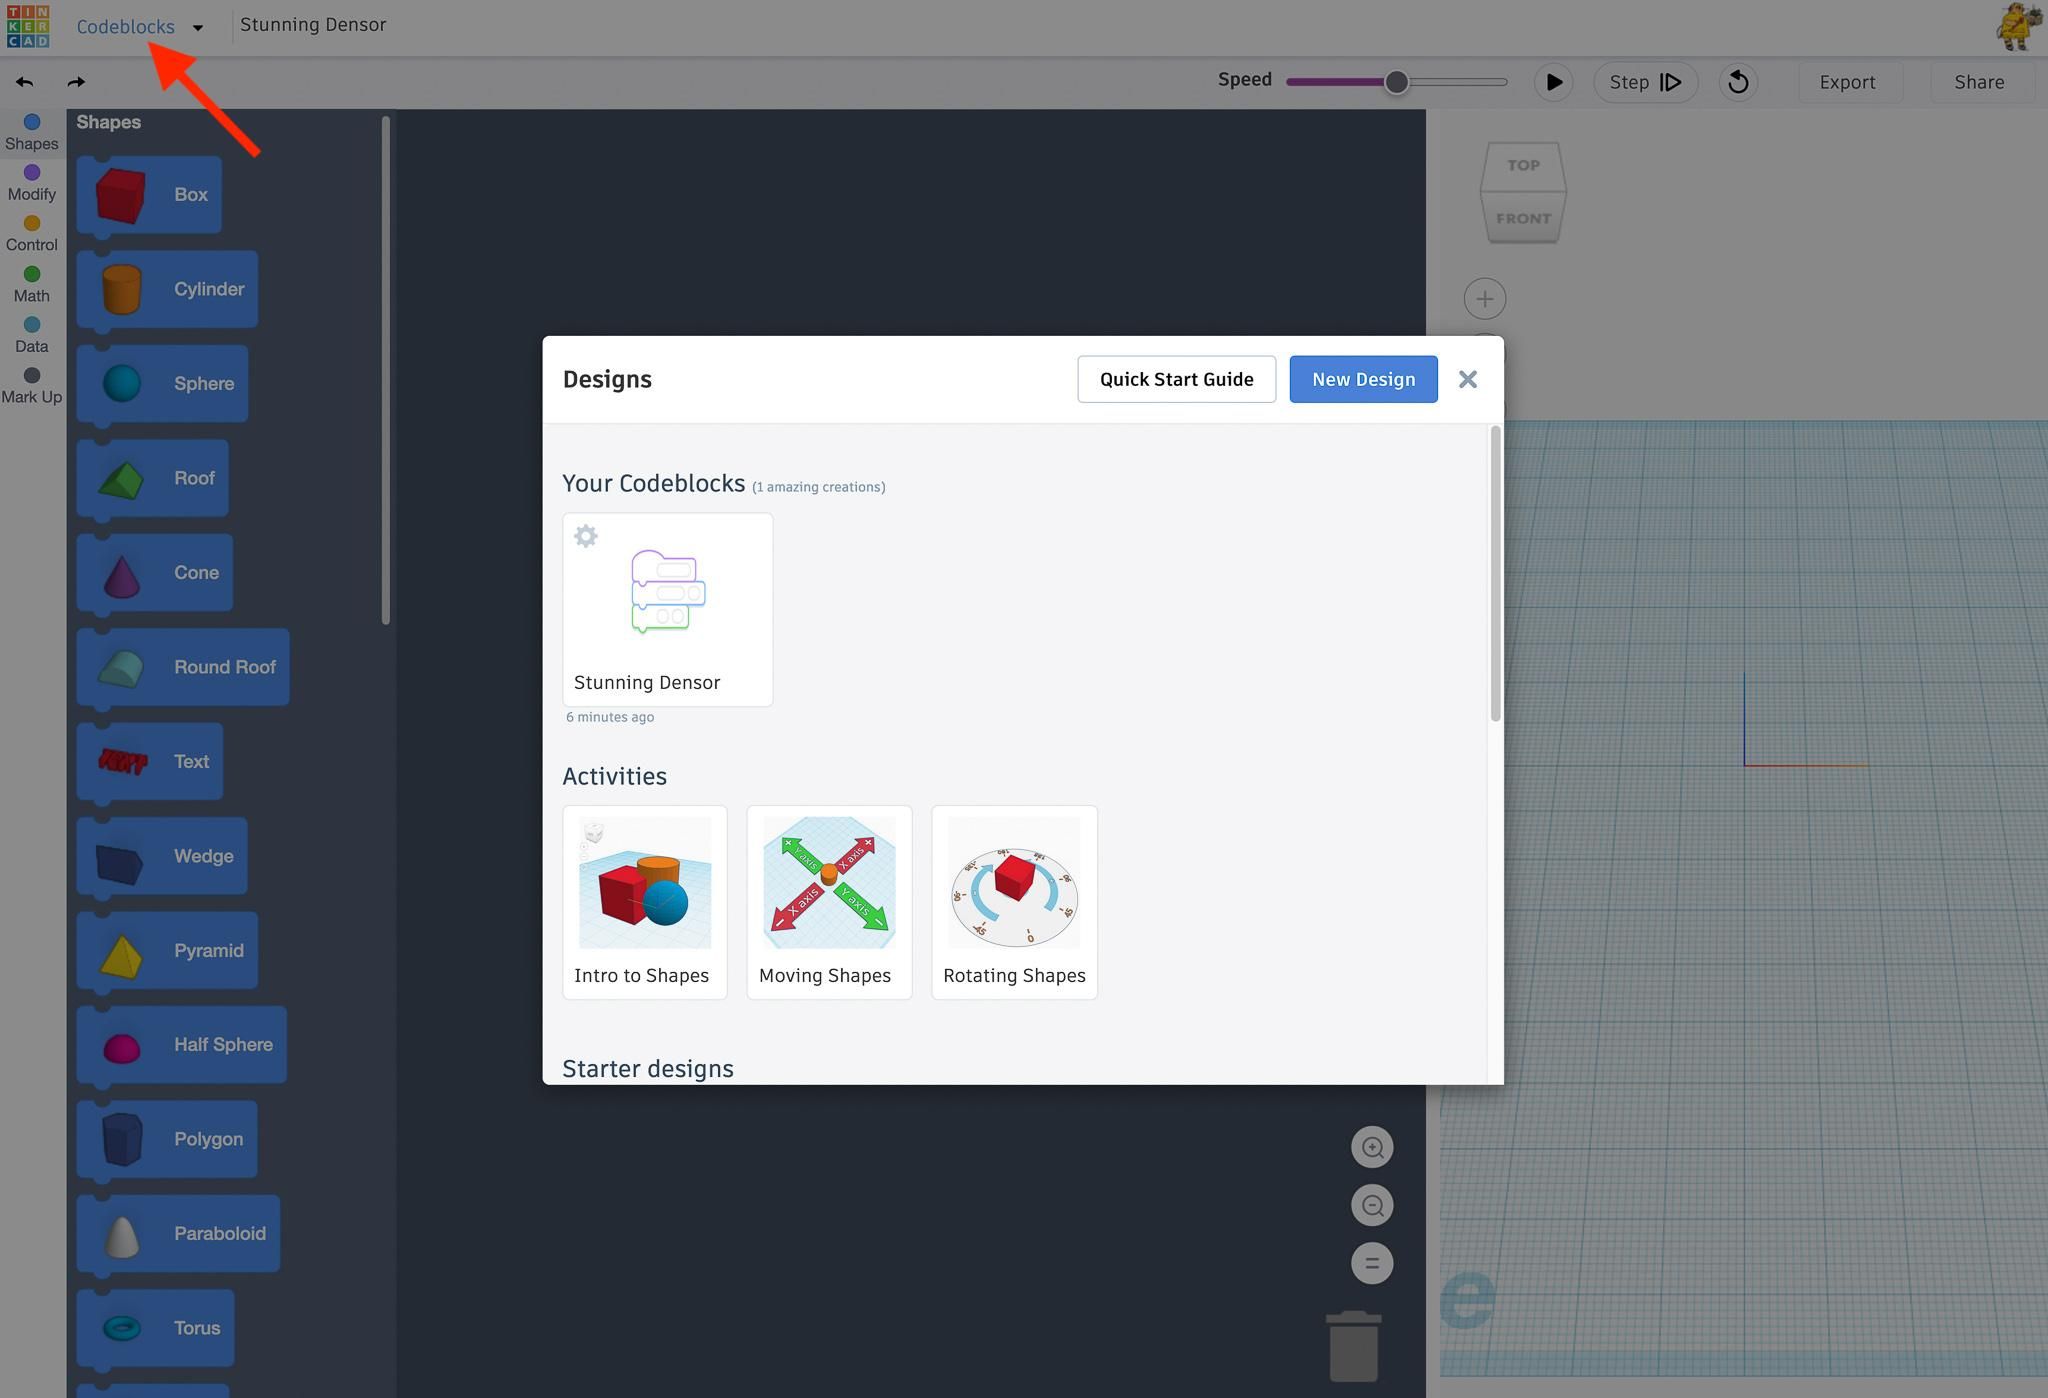Click the undo arrow icon

point(25,82)
